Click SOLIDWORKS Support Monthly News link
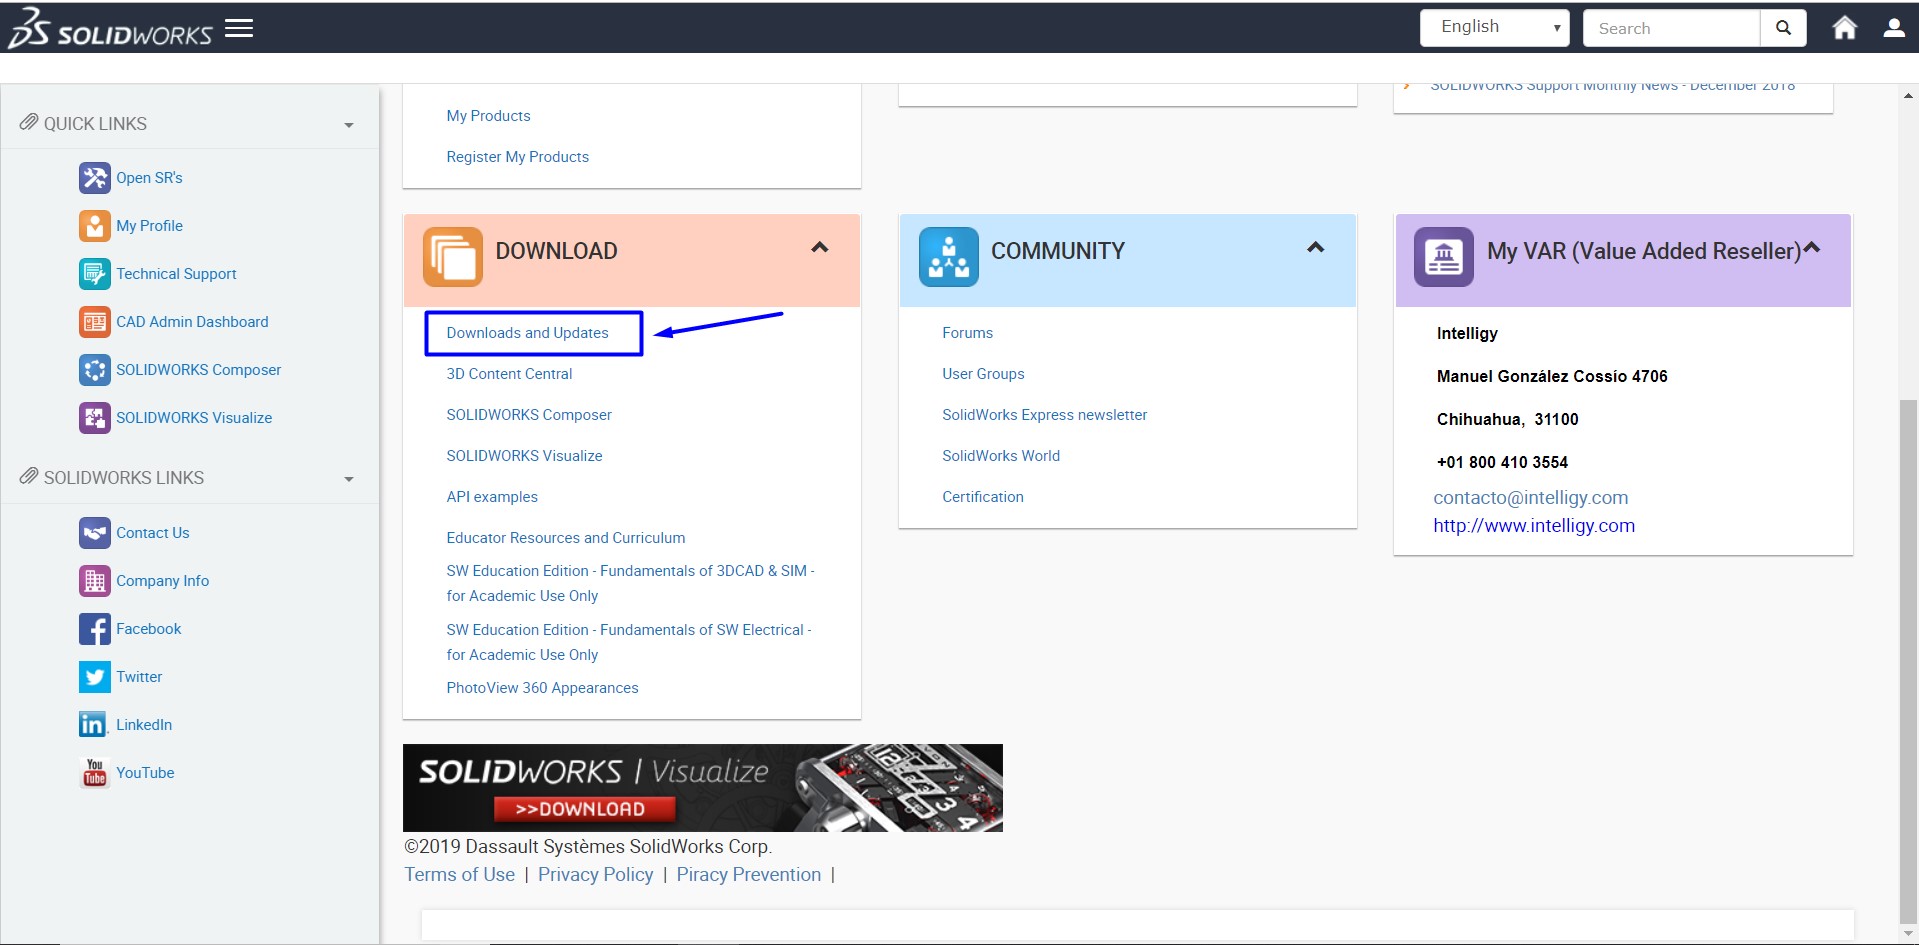 click(x=1612, y=87)
